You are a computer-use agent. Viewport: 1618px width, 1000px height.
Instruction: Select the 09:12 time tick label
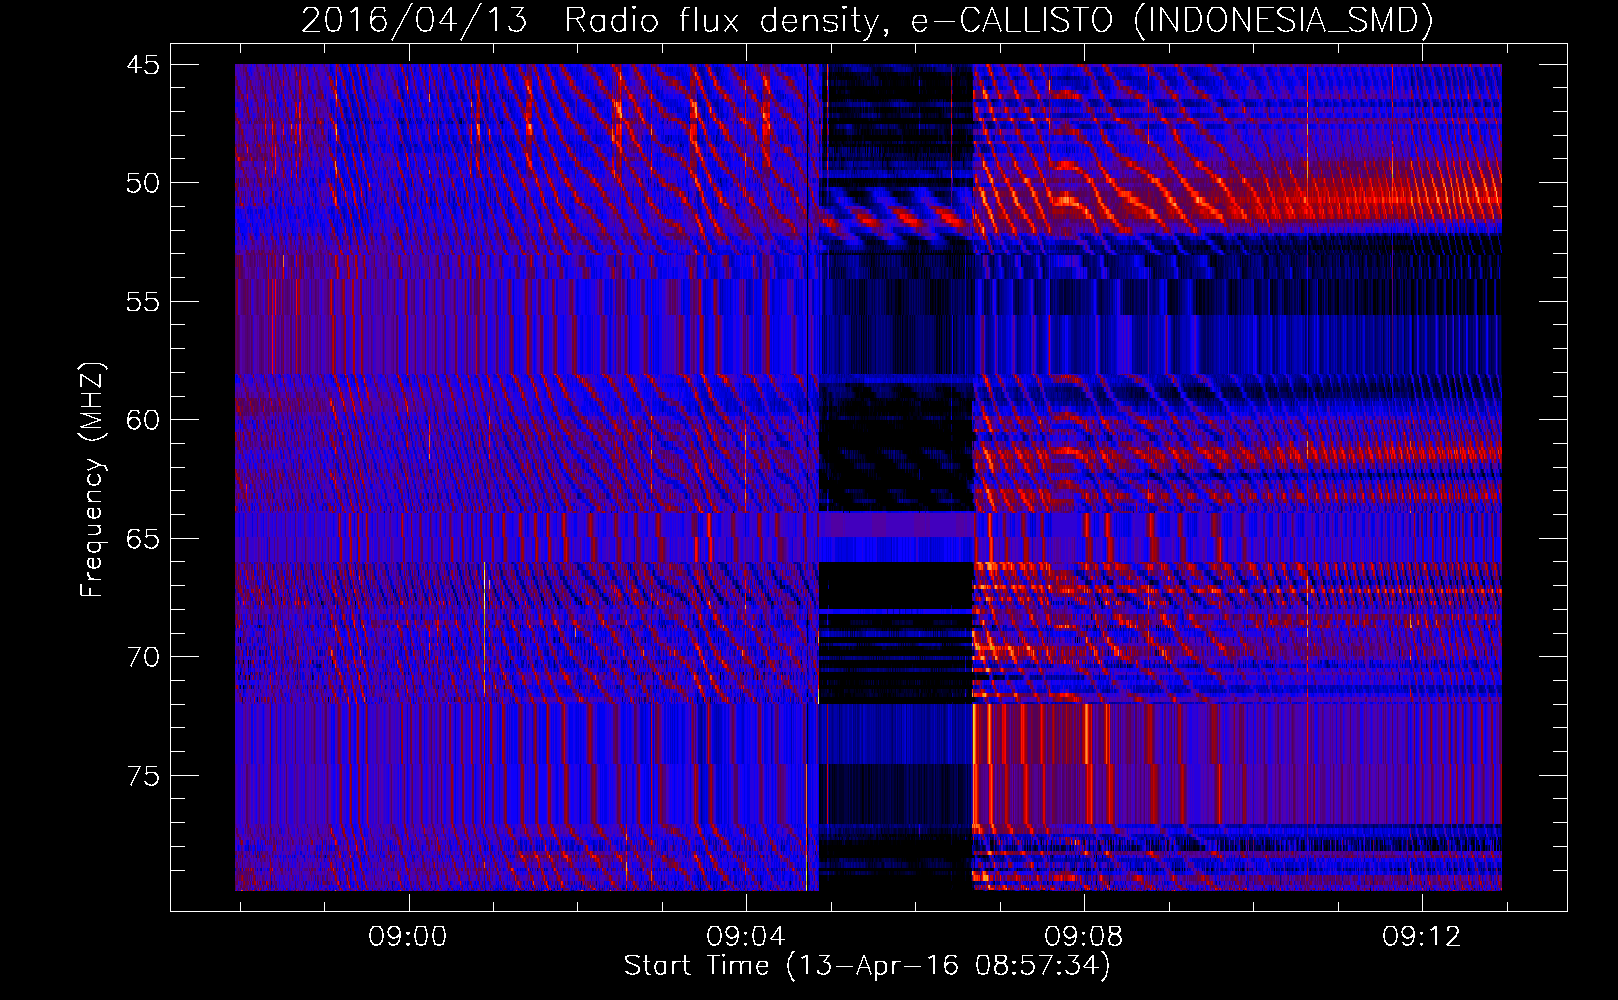1422,937
